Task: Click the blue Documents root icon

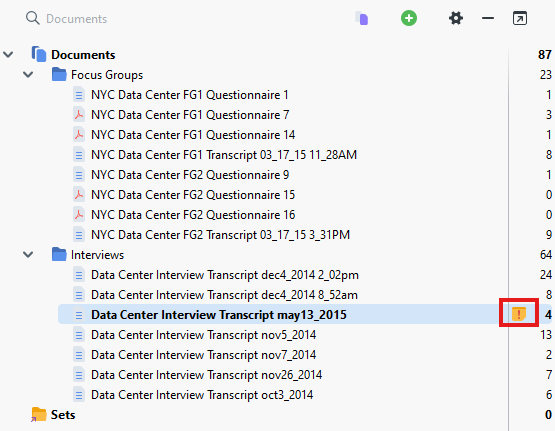Action: 39,54
